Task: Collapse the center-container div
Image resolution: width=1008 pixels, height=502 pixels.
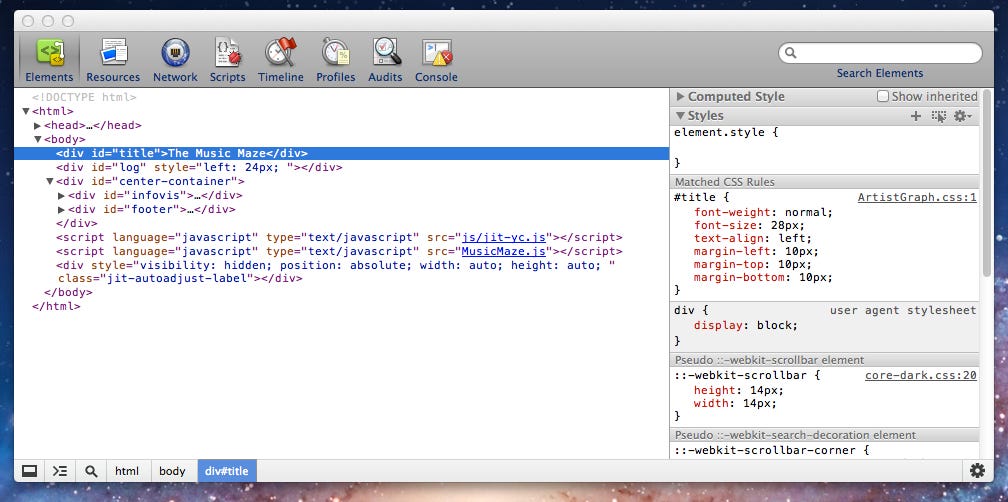Action: click(50, 181)
